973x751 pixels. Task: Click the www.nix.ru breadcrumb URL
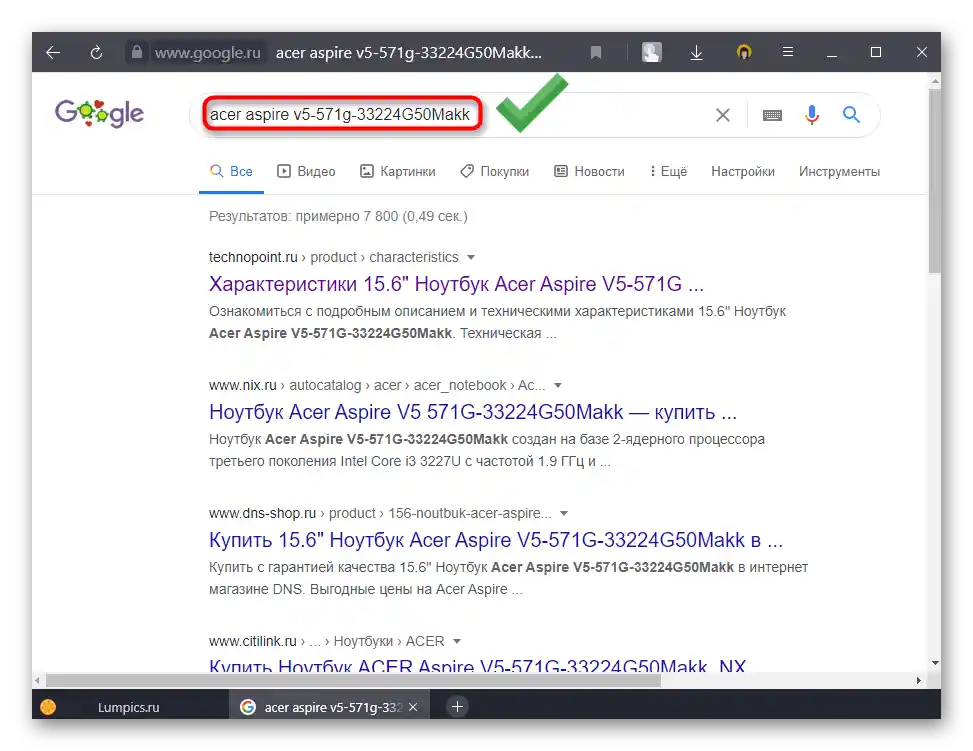(243, 385)
